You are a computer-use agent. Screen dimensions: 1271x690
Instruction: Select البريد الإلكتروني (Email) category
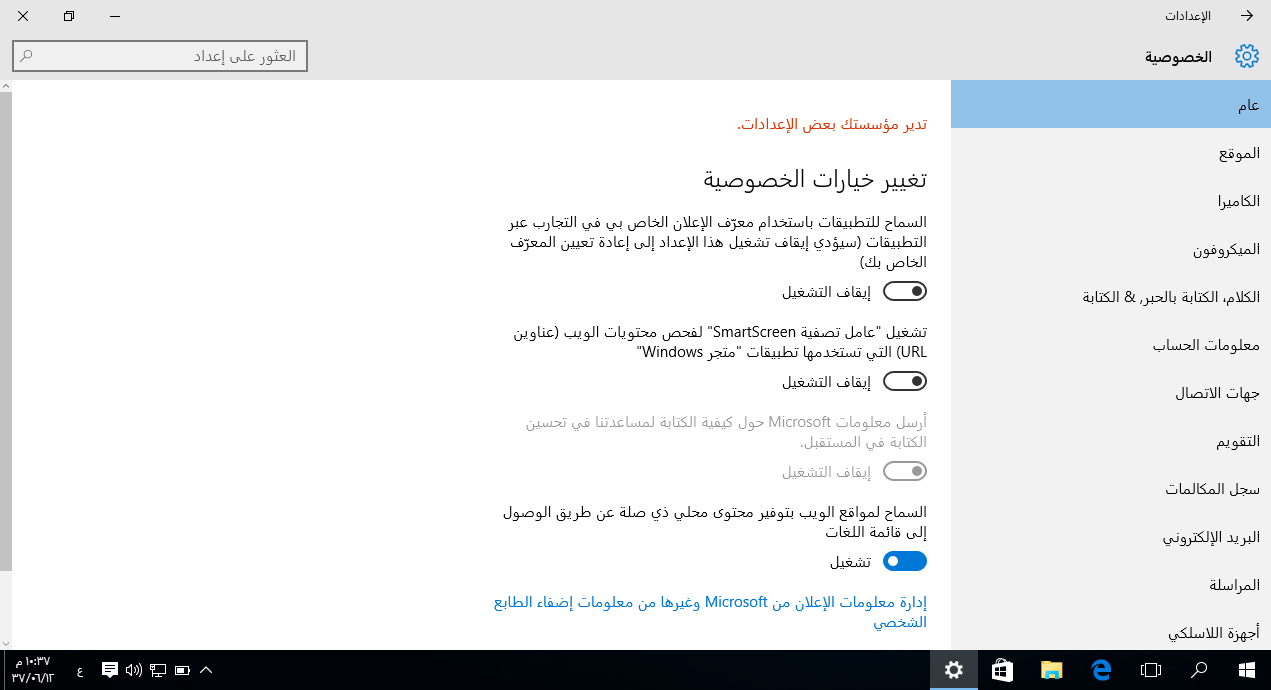tap(1111, 537)
